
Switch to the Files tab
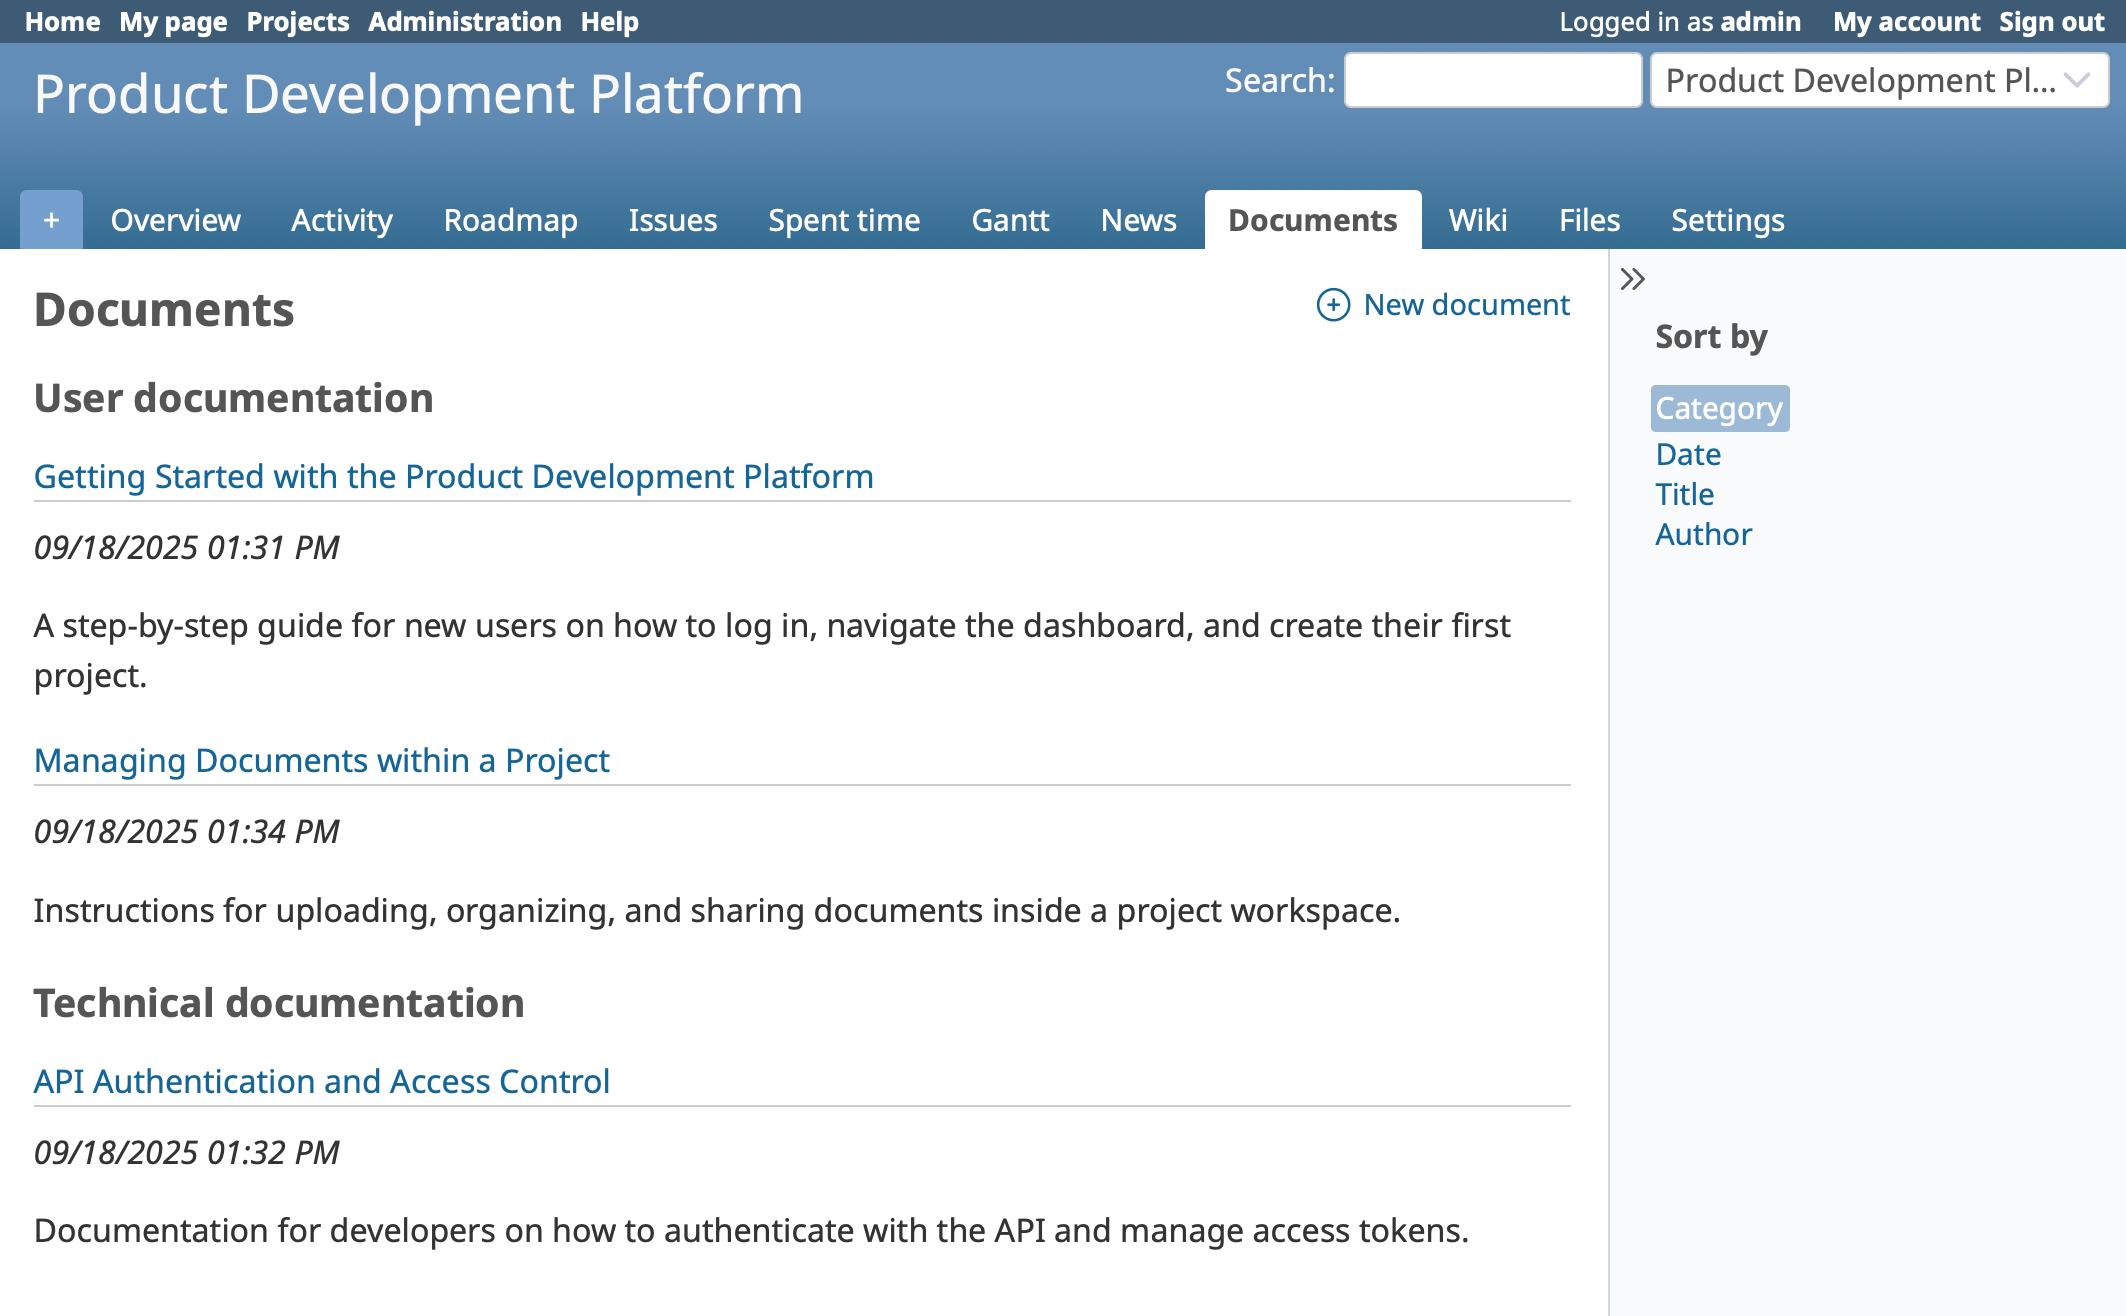click(1588, 220)
